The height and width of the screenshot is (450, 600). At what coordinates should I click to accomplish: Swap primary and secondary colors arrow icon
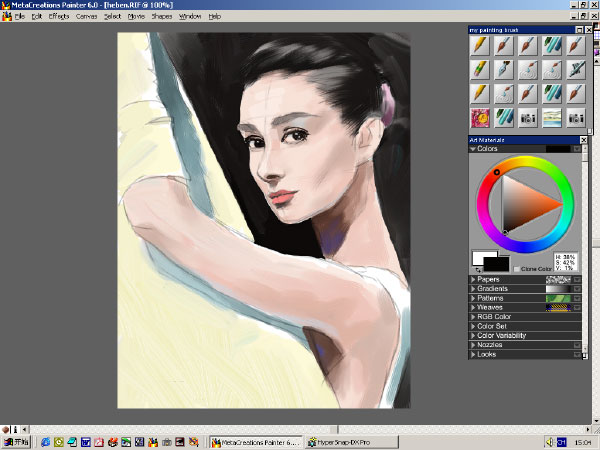478,269
